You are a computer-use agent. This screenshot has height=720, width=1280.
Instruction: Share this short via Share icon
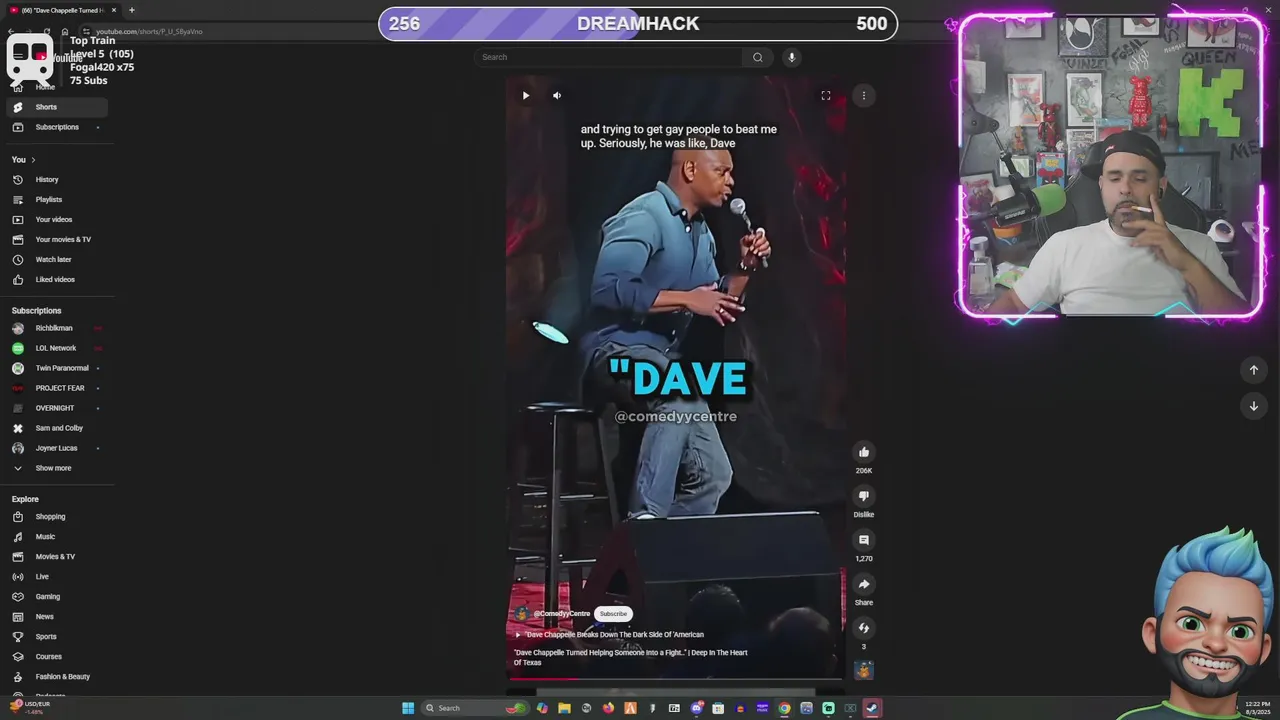[x=864, y=584]
